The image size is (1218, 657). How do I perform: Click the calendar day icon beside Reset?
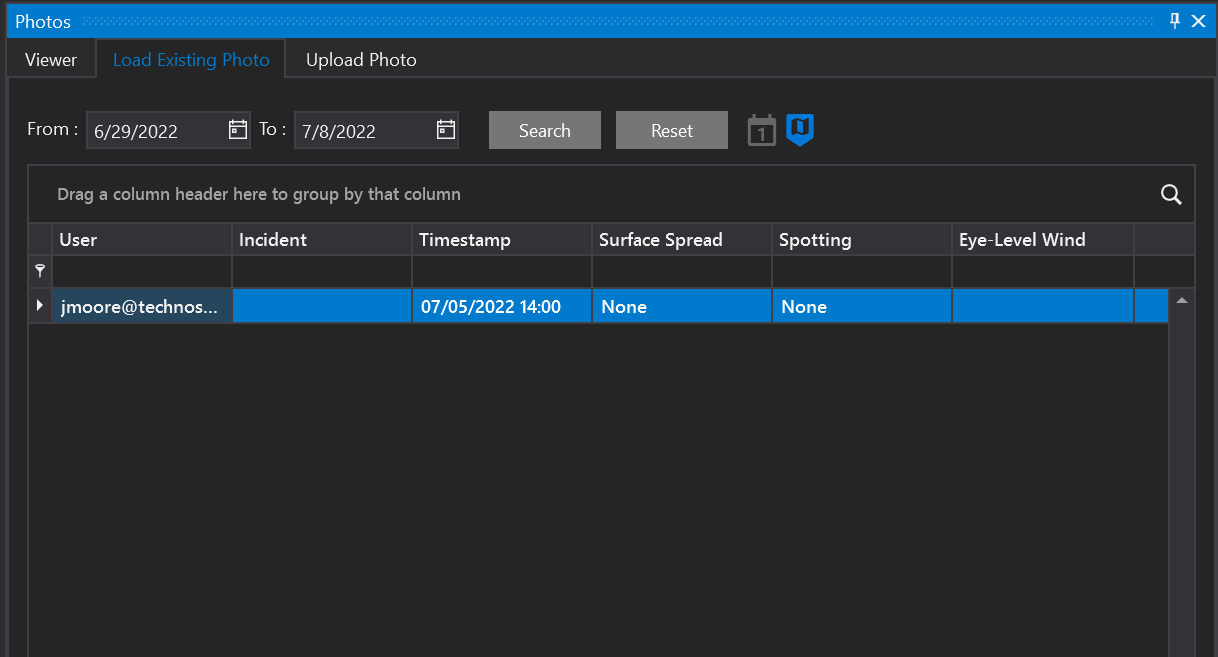[x=762, y=131]
